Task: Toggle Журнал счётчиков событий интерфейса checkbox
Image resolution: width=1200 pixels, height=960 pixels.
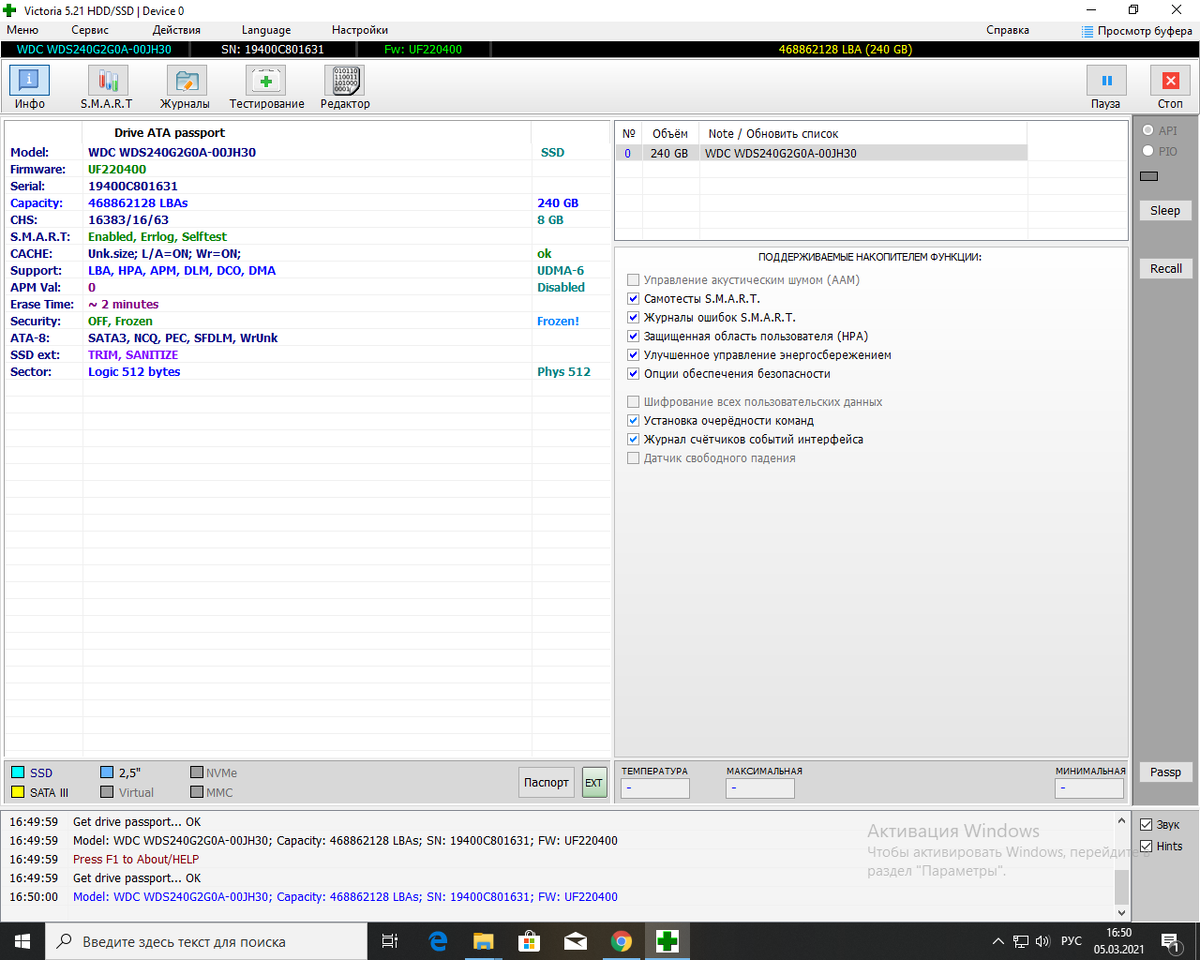Action: point(633,439)
